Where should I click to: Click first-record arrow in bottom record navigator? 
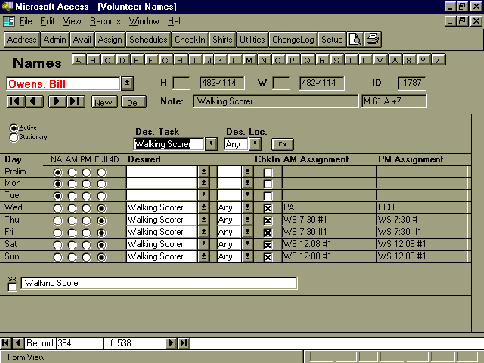[x=6, y=343]
